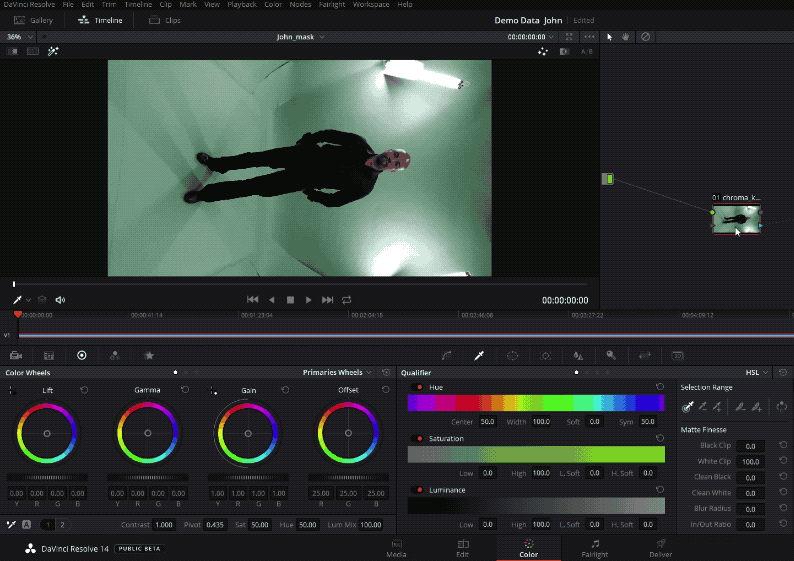Open the Motion Effects star icon

coord(149,355)
